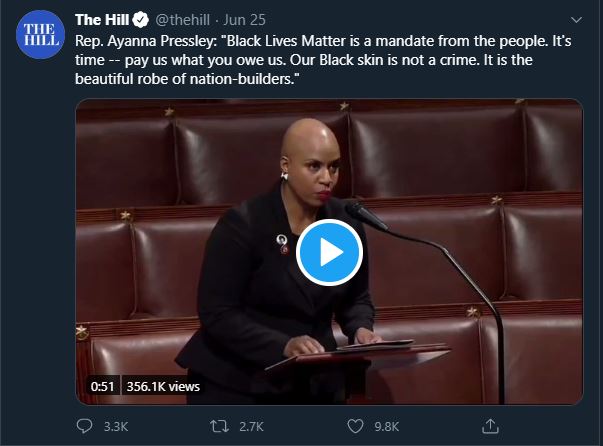Click the leather seats in the video's top-left corner
Screen dimensions: 603x446
click(125, 154)
